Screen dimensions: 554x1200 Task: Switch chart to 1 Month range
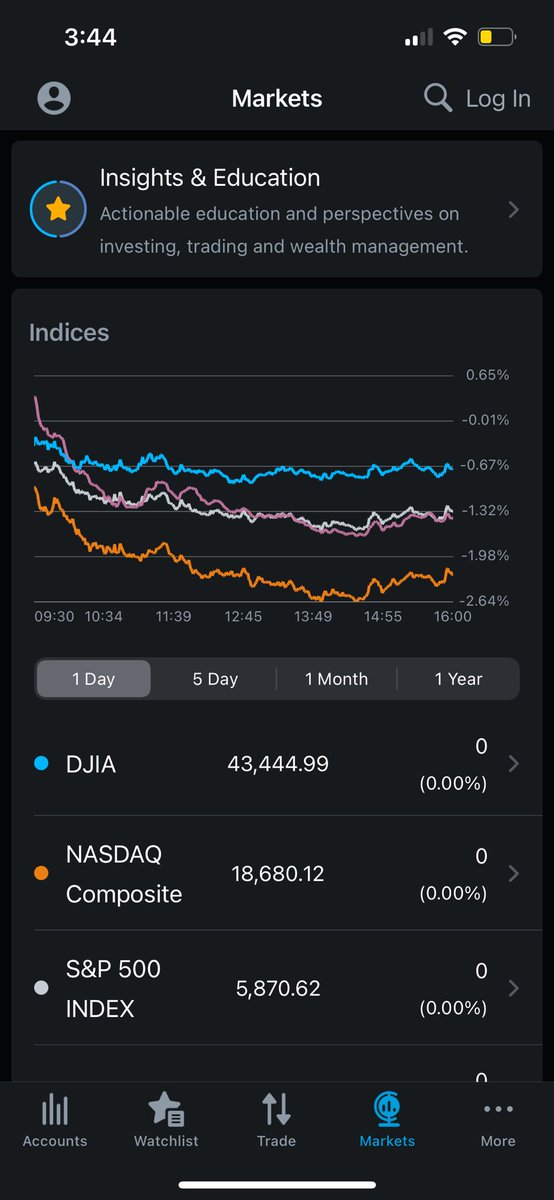pyautogui.click(x=336, y=679)
